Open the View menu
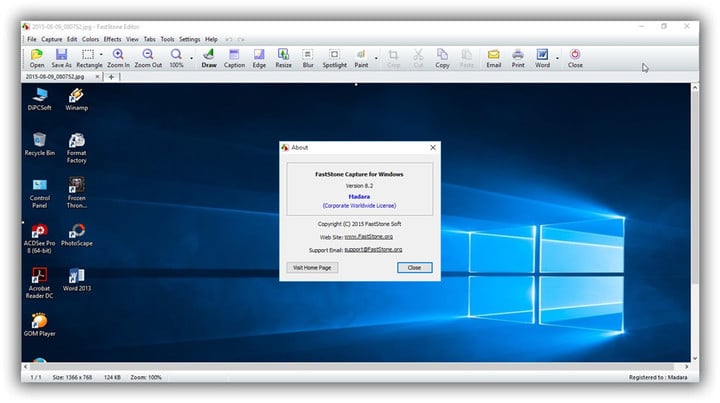The image size is (720, 403). pyautogui.click(x=132, y=39)
